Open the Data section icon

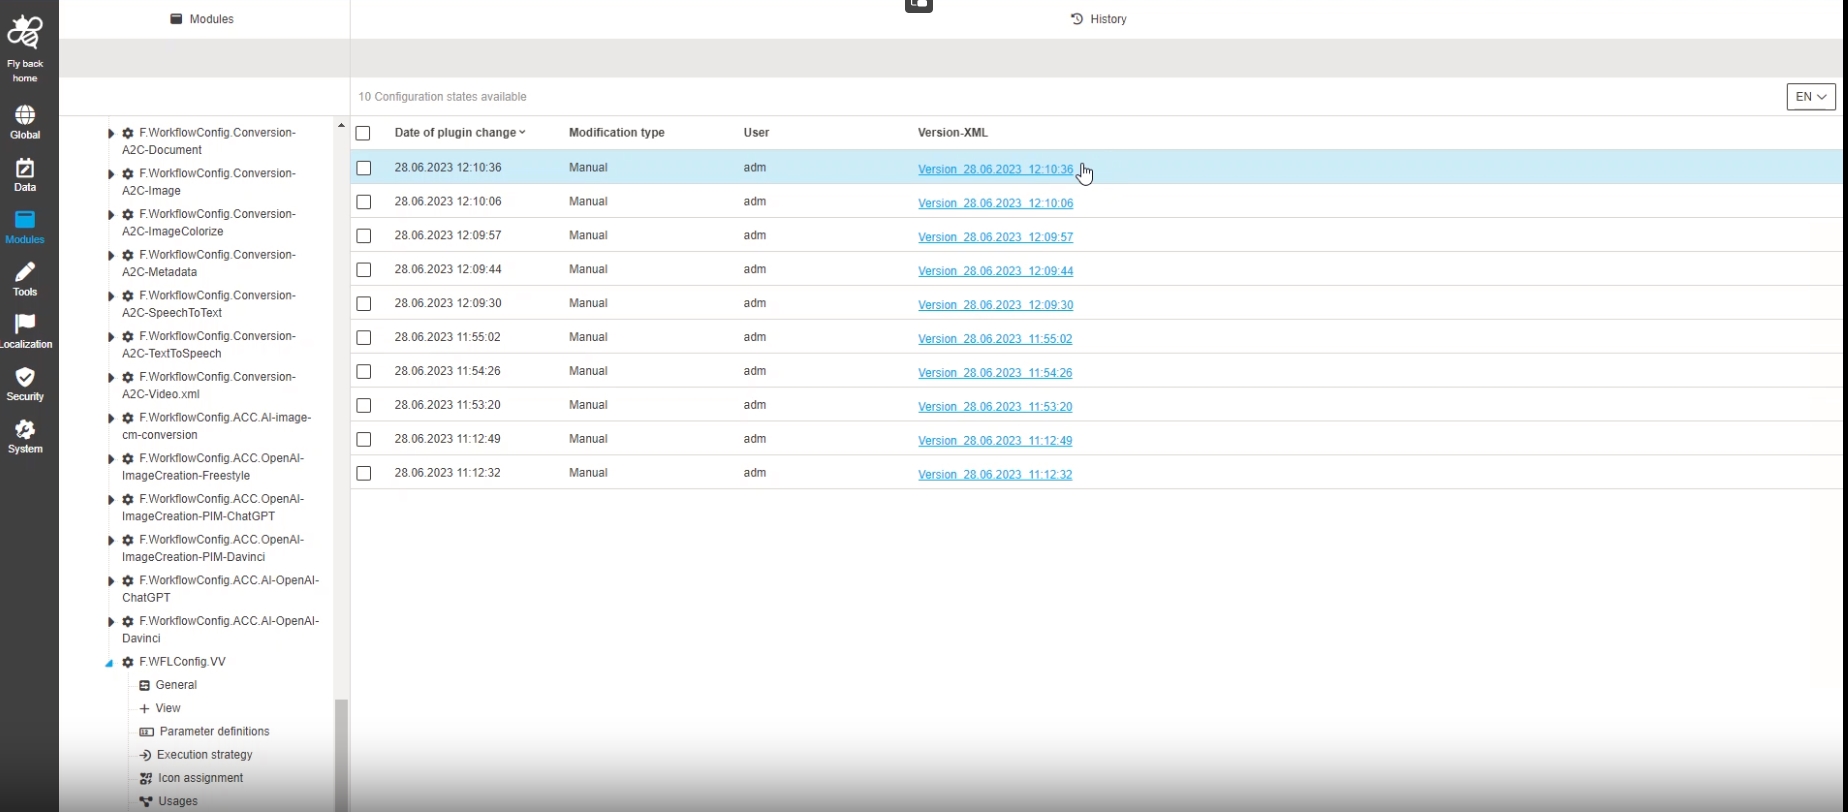click(x=25, y=174)
